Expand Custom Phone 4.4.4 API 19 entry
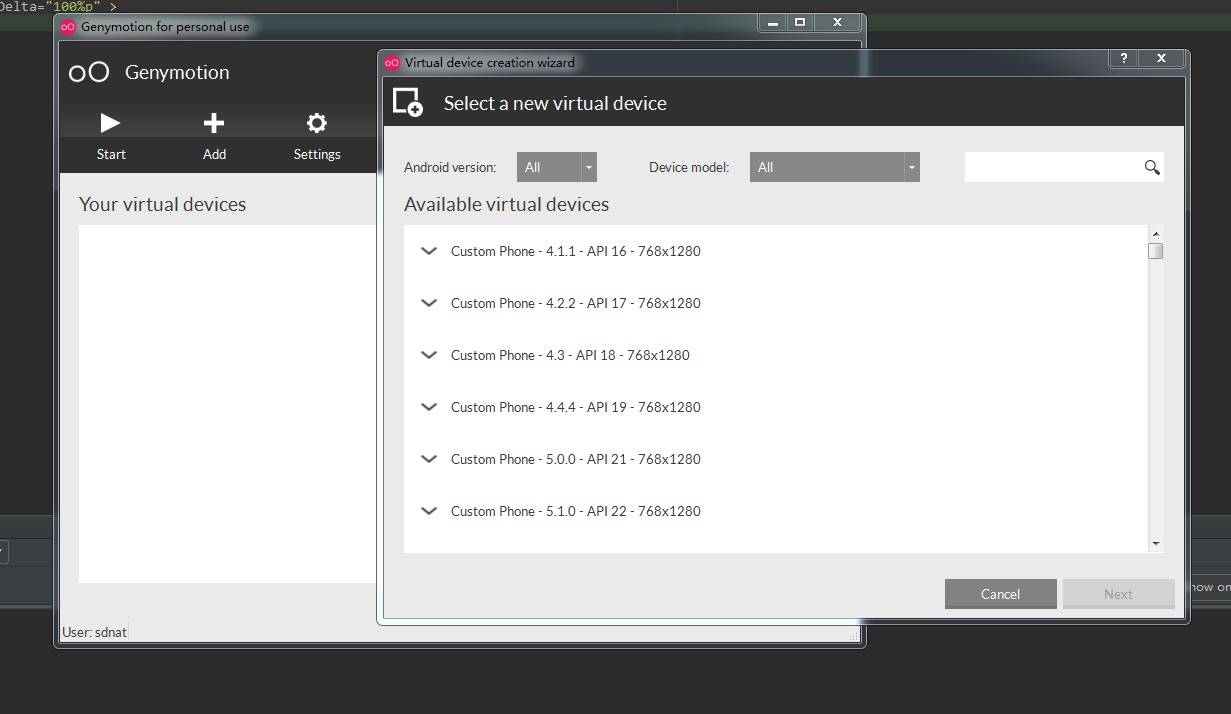This screenshot has height=714, width=1231. pyautogui.click(x=429, y=407)
